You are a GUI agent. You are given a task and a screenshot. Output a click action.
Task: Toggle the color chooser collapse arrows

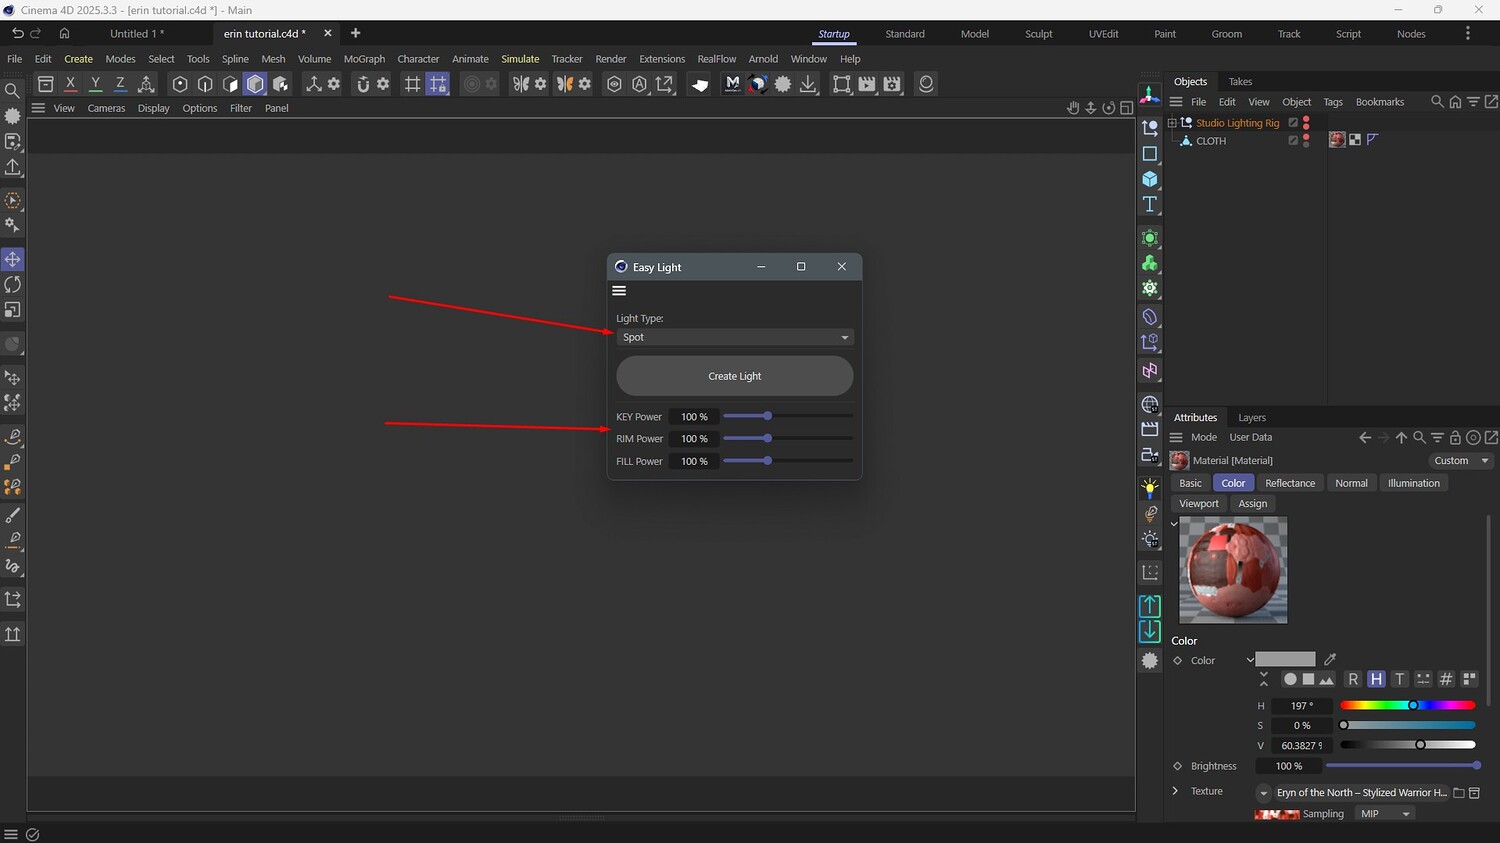1264,679
